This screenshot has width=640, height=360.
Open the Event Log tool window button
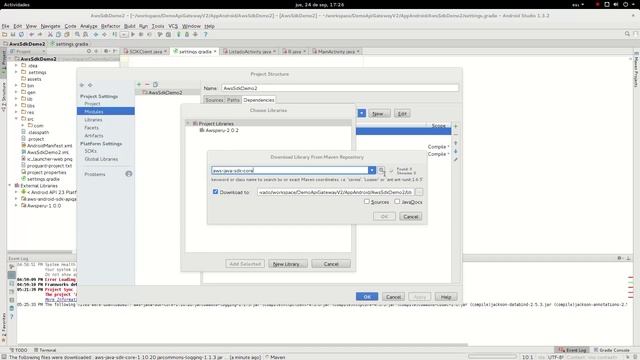(572, 350)
